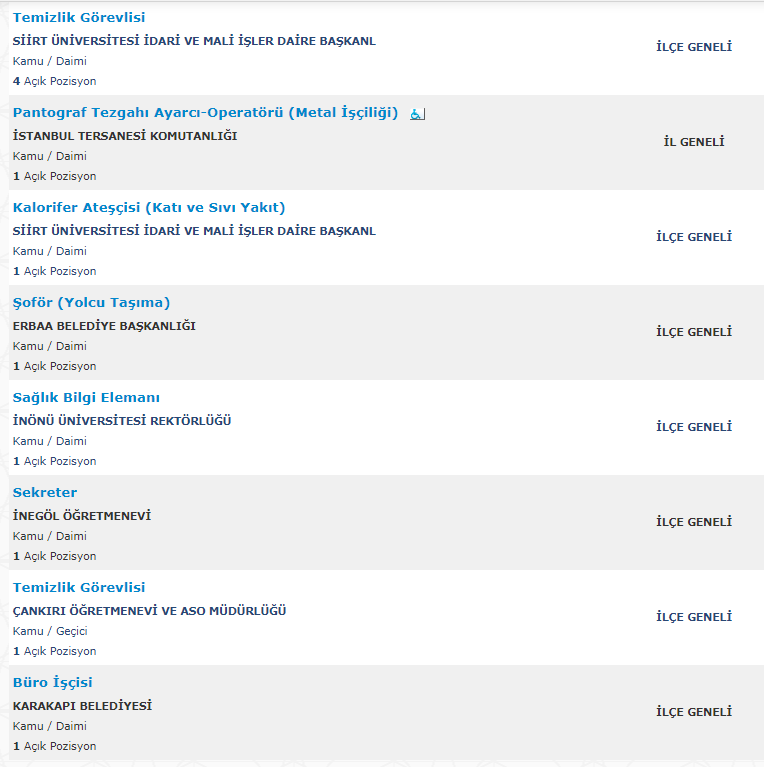Screen dimensions: 764x767
Task: Select the İNÖNÜ ÜNİVERSİTESİ REKTÖRLÜĞÜ employer text
Action: pyautogui.click(x=122, y=421)
